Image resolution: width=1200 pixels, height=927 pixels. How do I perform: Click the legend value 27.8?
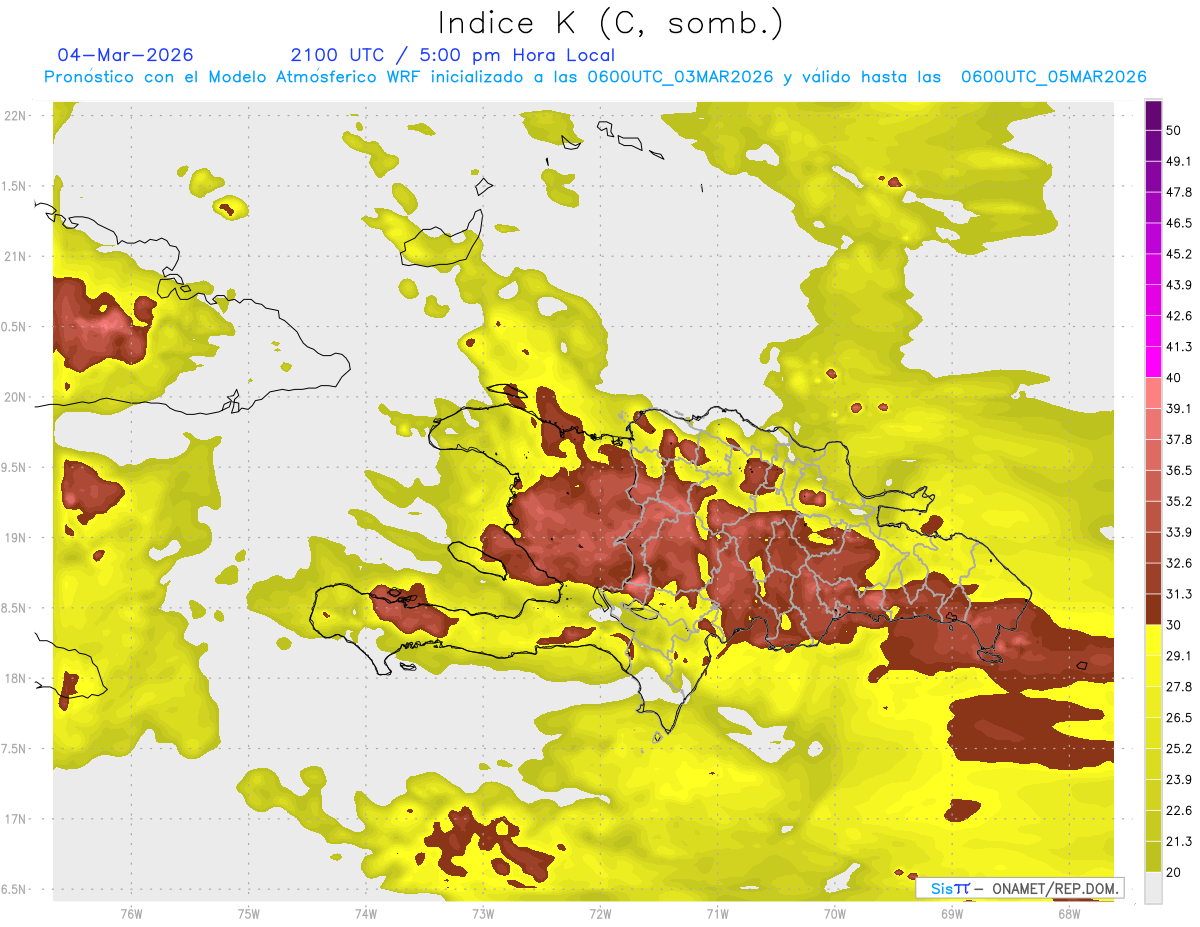[1179, 687]
